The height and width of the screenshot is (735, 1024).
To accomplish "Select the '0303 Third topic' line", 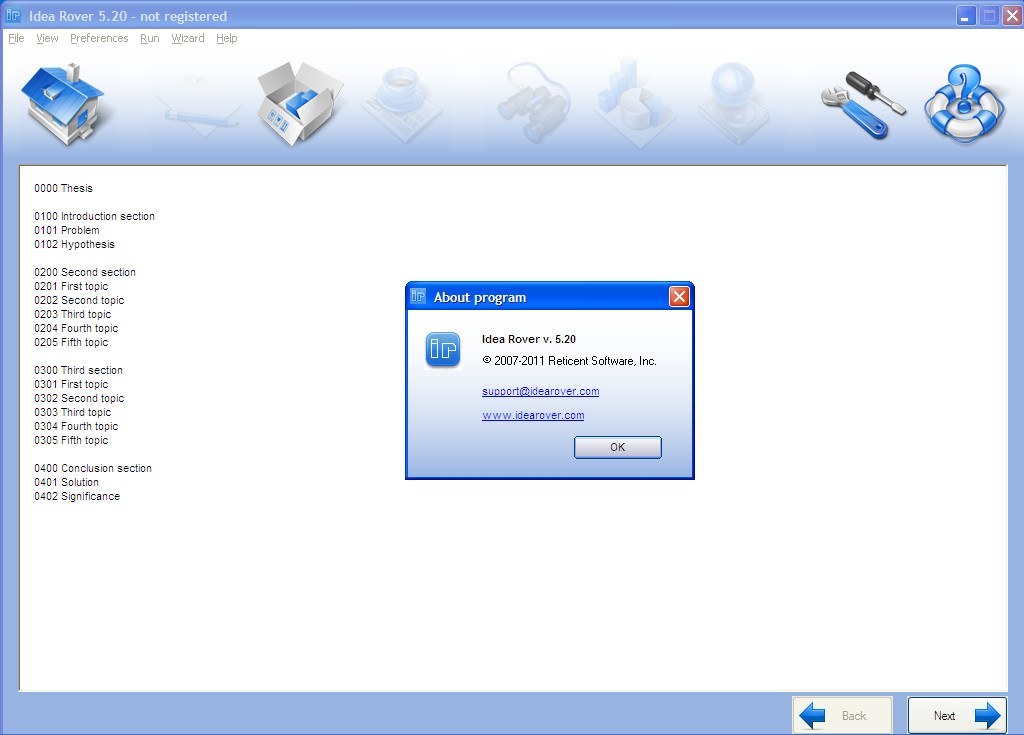I will point(72,412).
